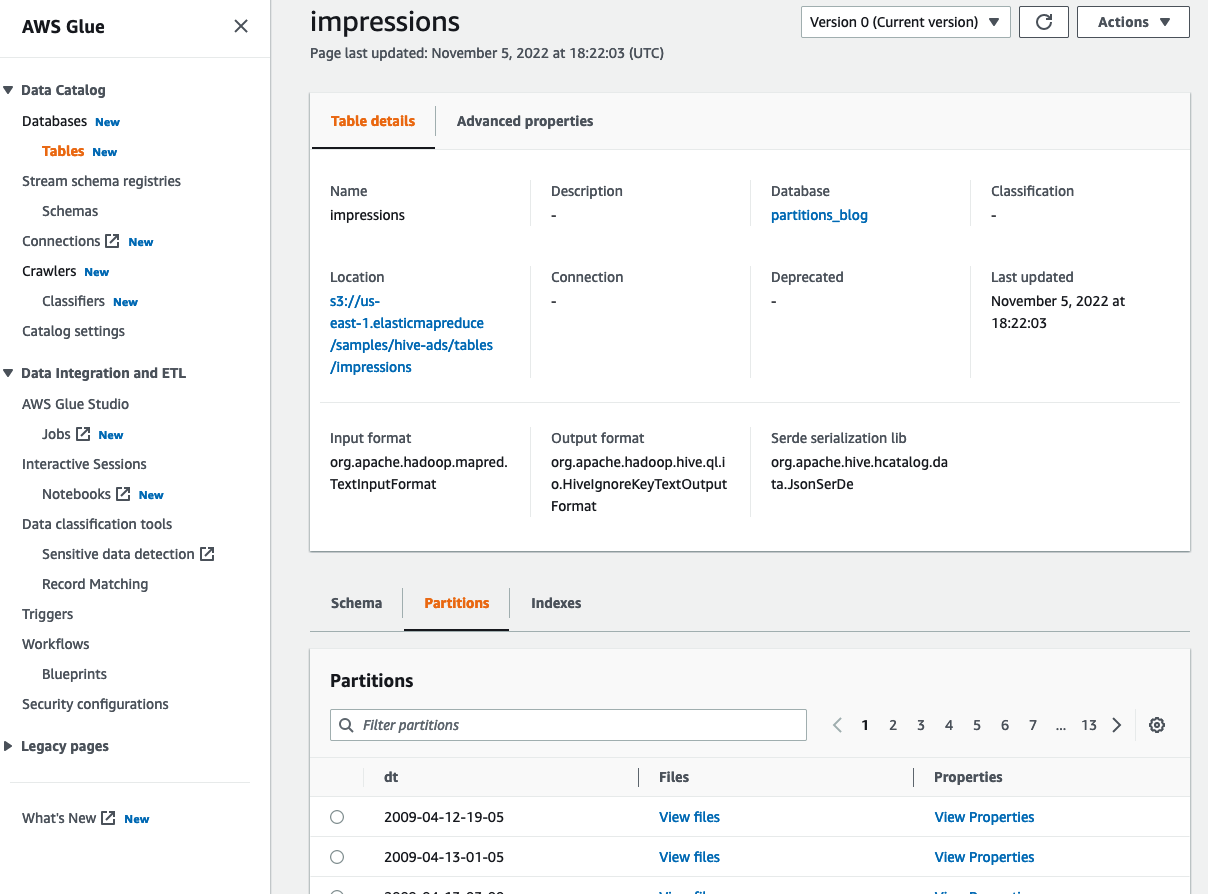The width and height of the screenshot is (1208, 894).
Task: Open Schemas in the sidebar
Action: pos(70,211)
